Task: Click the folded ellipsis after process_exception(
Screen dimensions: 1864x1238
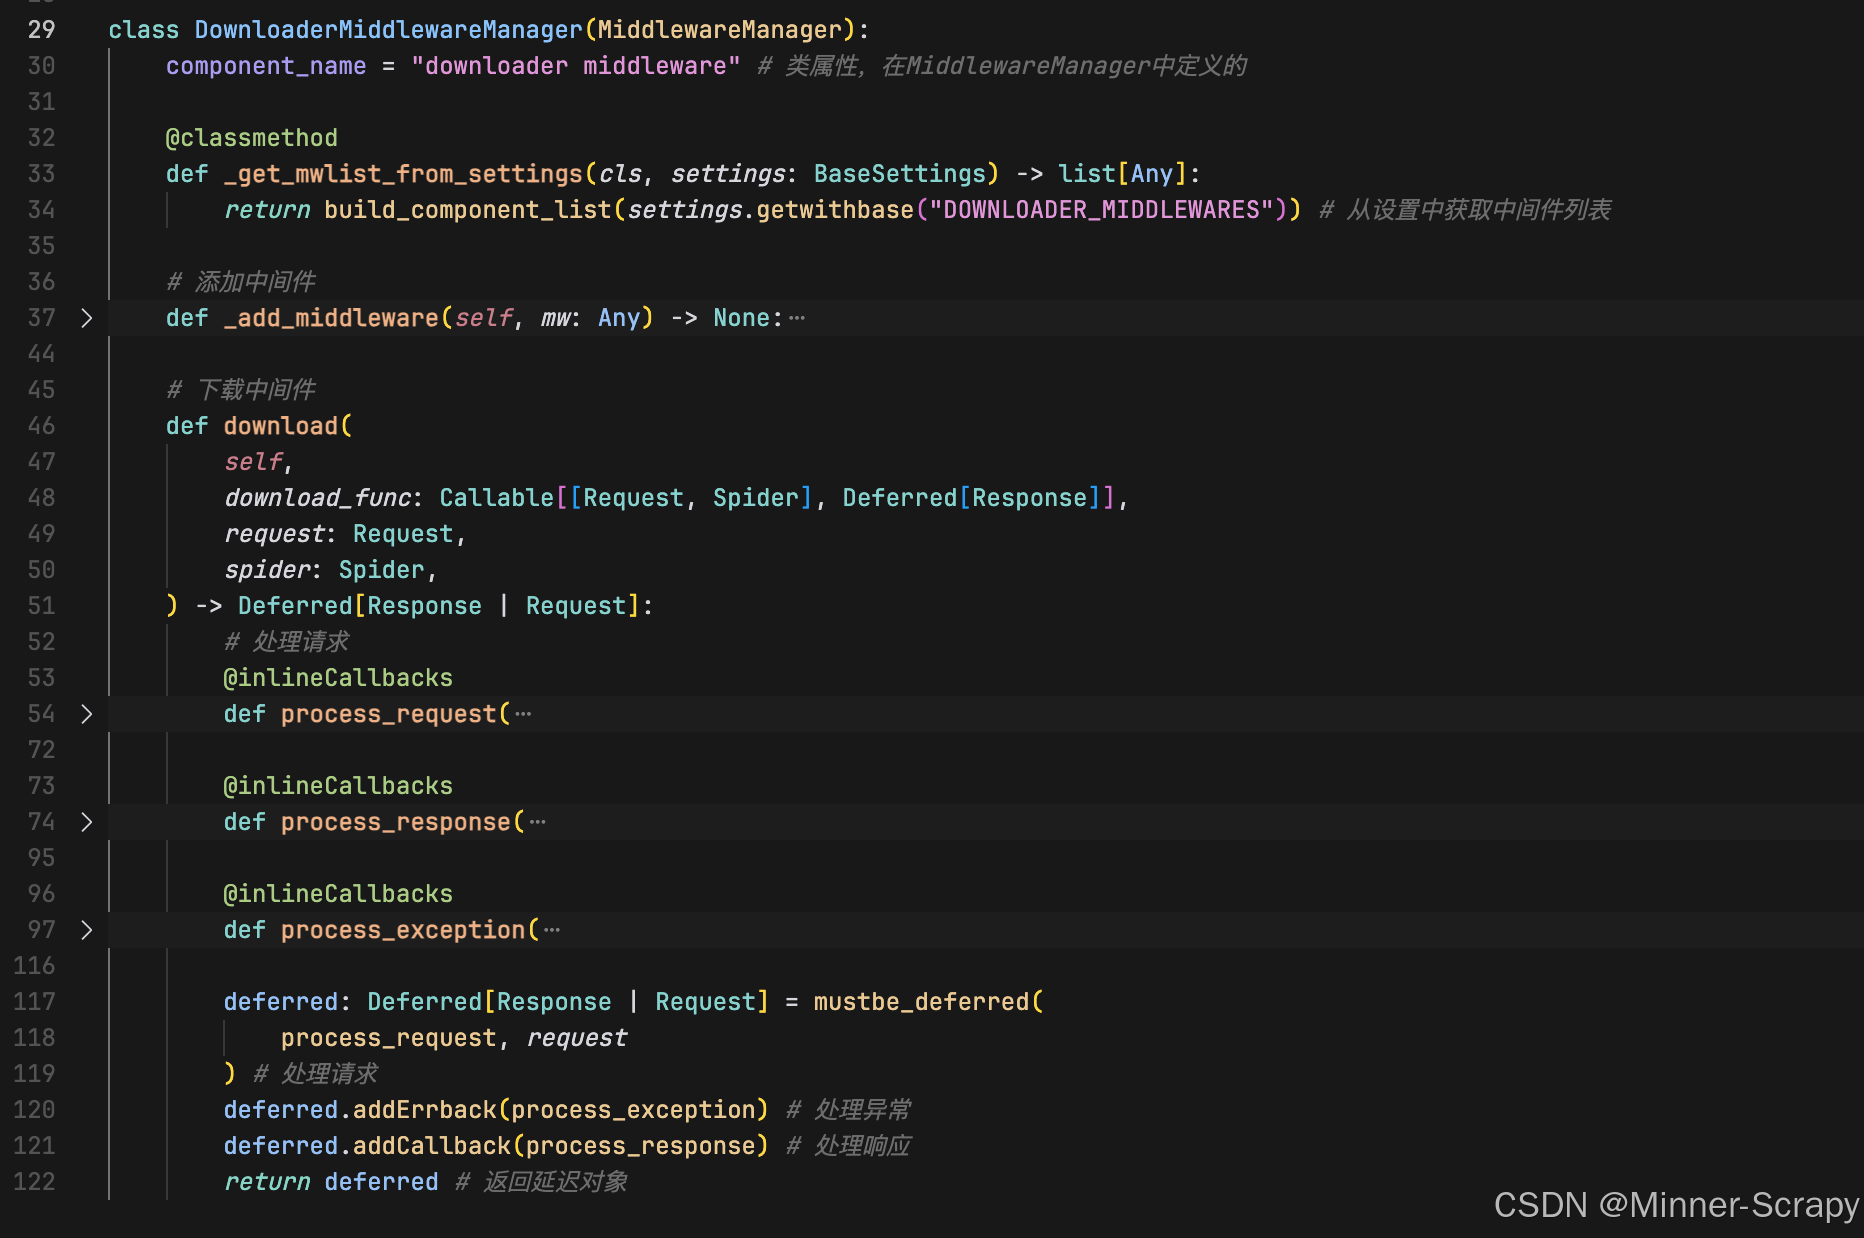Action: point(552,930)
